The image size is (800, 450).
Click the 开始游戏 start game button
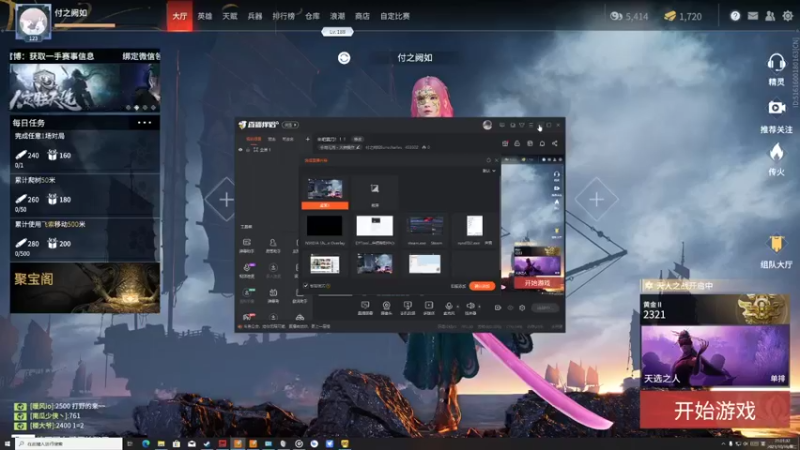click(x=714, y=410)
